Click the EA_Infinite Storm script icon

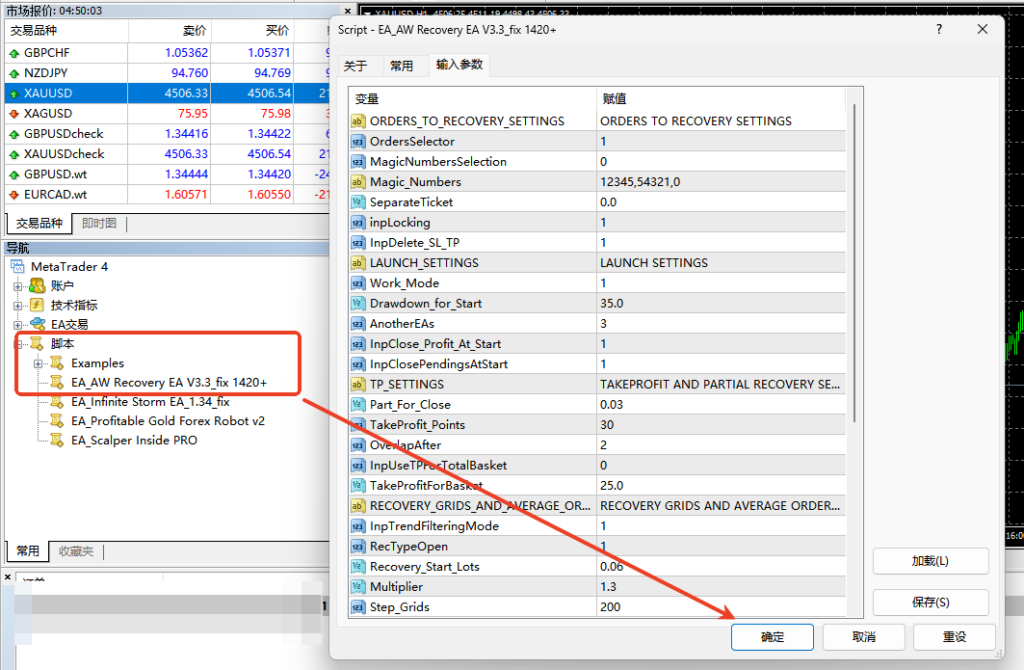point(57,402)
